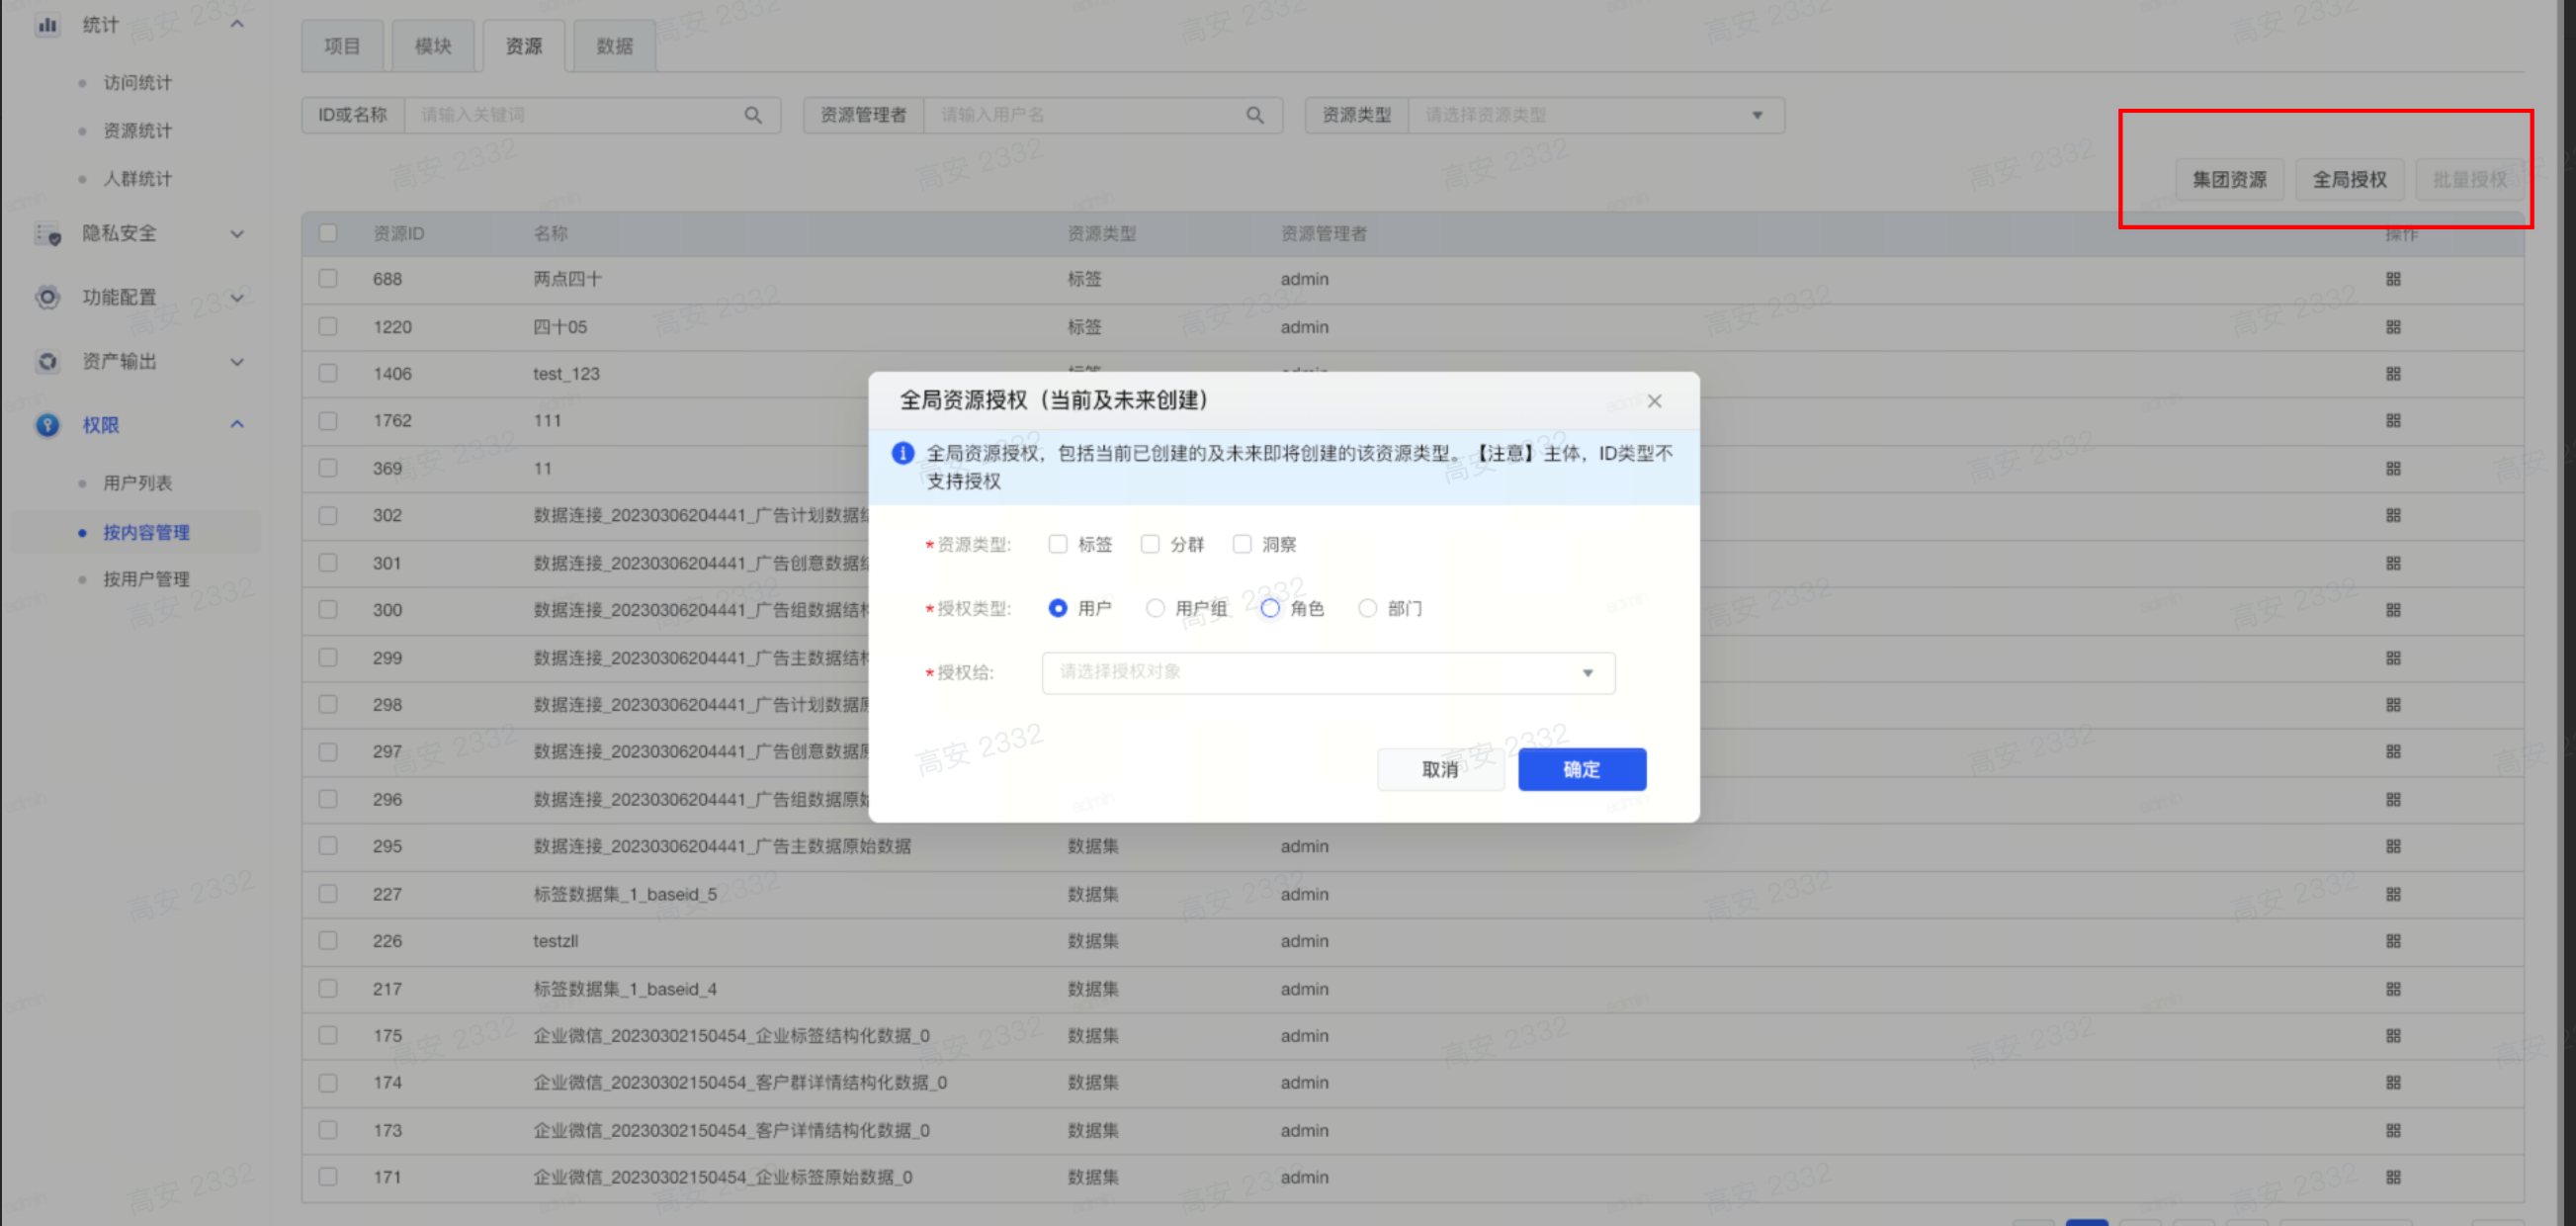The width and height of the screenshot is (2576, 1226).
Task: Open the action grid icon for row 226
Action: coord(2393,941)
